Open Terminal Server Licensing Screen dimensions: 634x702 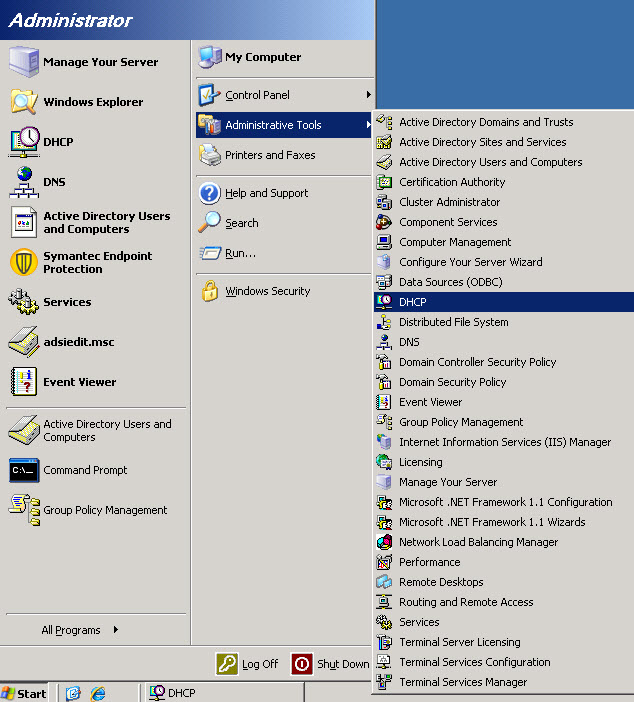[504, 642]
